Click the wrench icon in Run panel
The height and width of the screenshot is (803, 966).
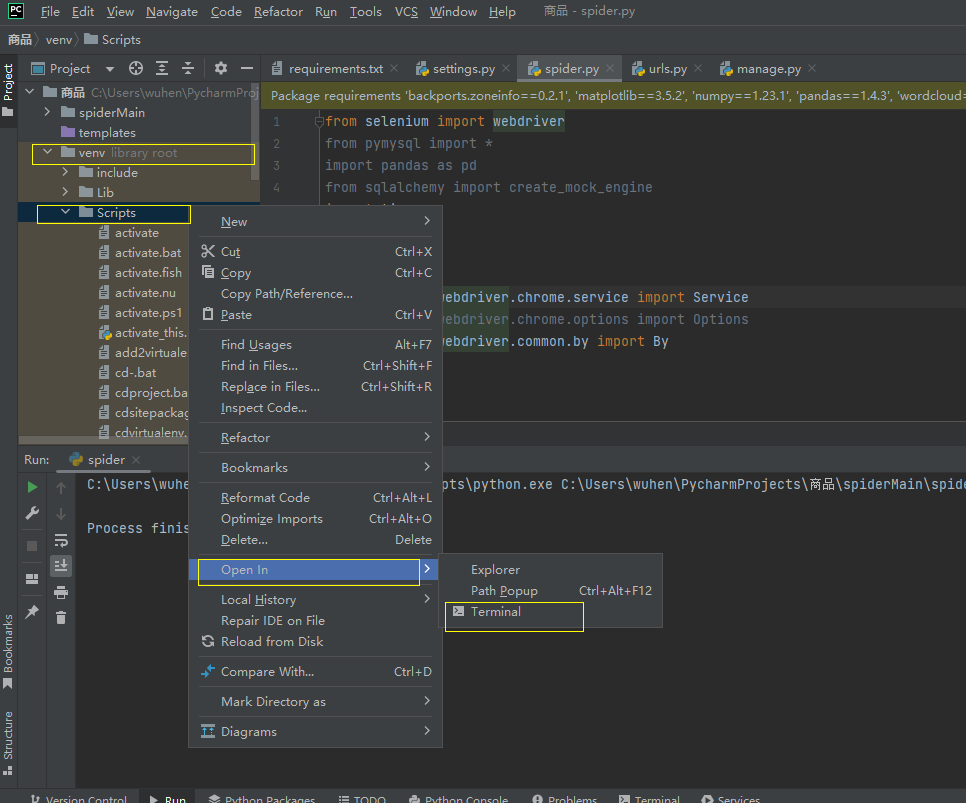(x=32, y=514)
